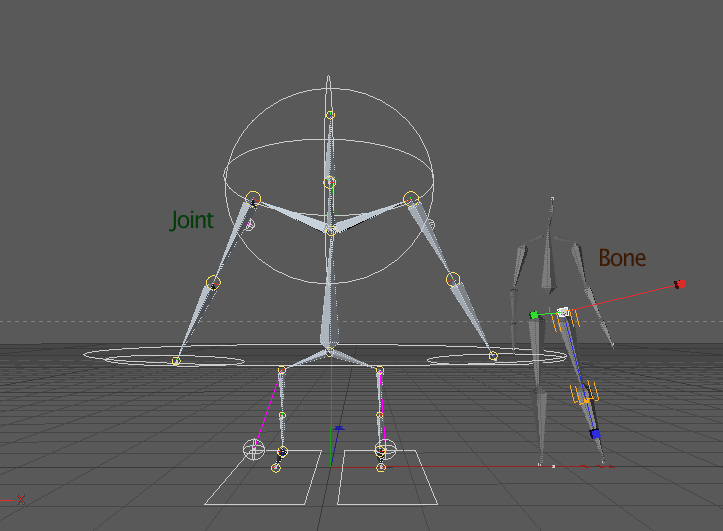The height and width of the screenshot is (531, 723).
Task: Select the white center handle of bone gizmo
Action: click(x=563, y=312)
